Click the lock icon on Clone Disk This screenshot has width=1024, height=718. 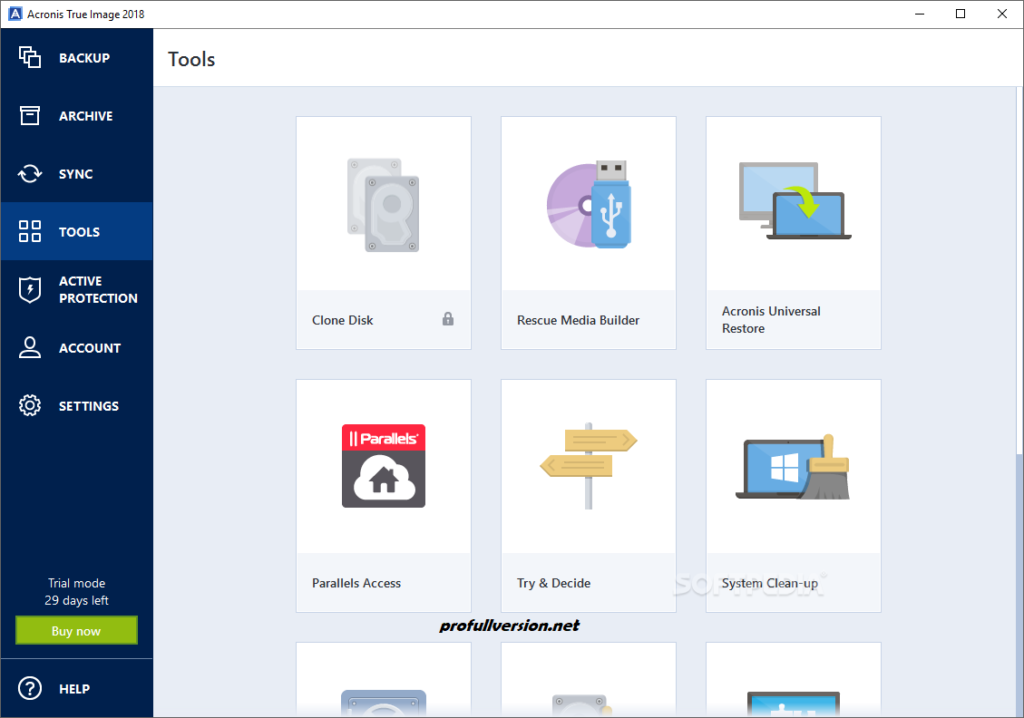pyautogui.click(x=446, y=319)
